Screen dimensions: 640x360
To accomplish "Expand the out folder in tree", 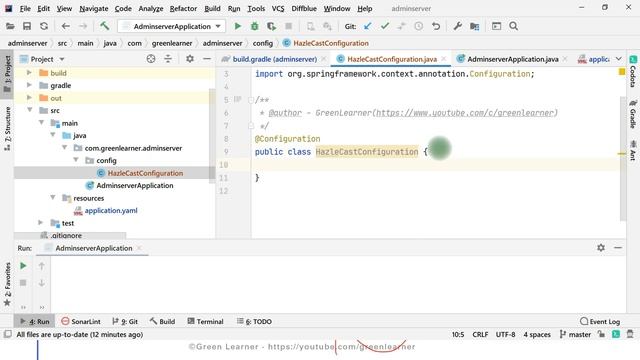I will pos(29,98).
